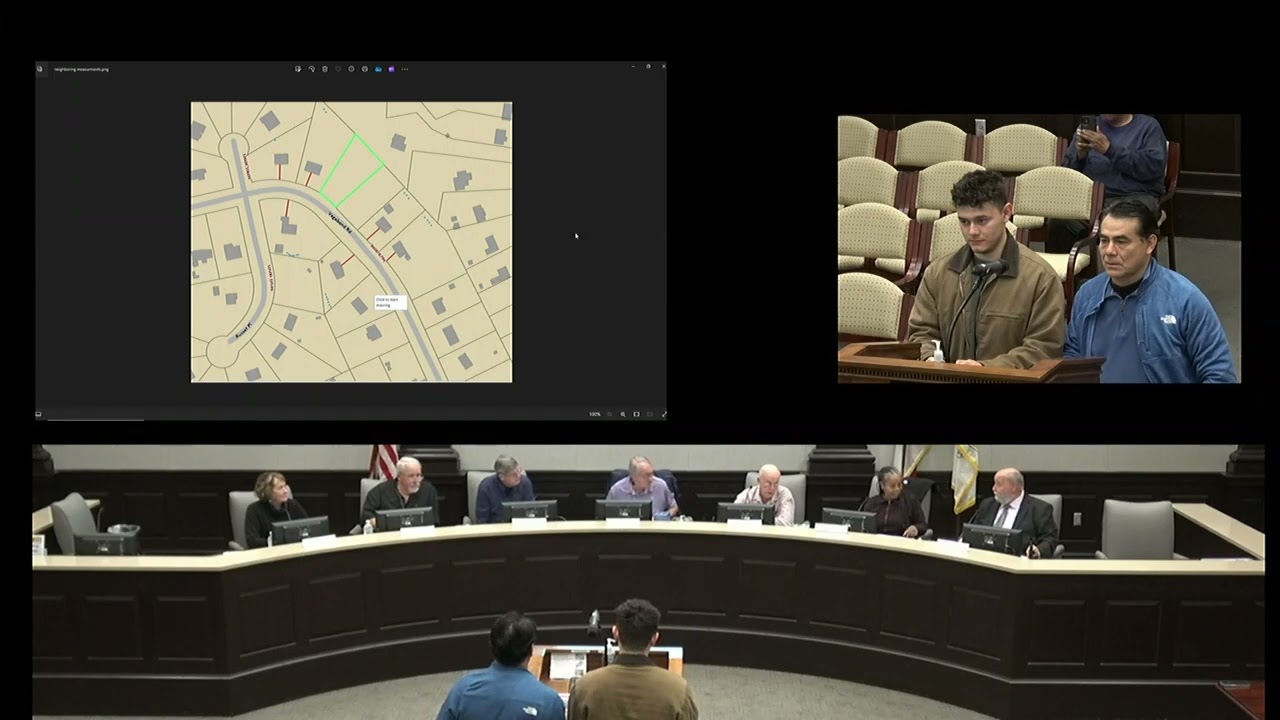Click the council dais wide-shot video feed
The height and width of the screenshot is (720, 1280).
(648, 582)
